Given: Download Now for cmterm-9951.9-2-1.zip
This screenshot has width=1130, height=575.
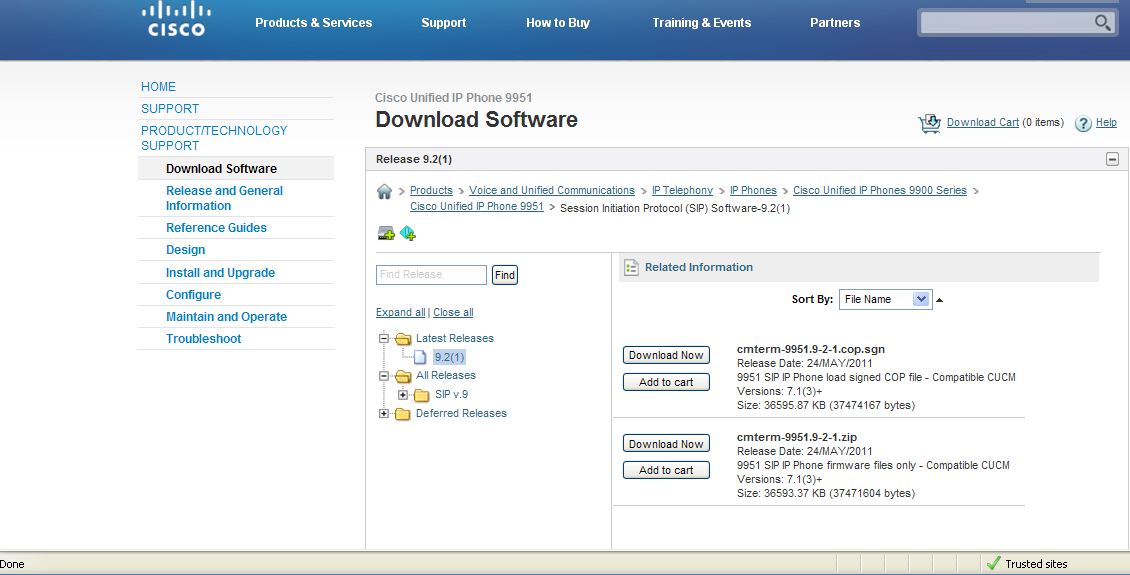Looking at the screenshot, I should (666, 444).
